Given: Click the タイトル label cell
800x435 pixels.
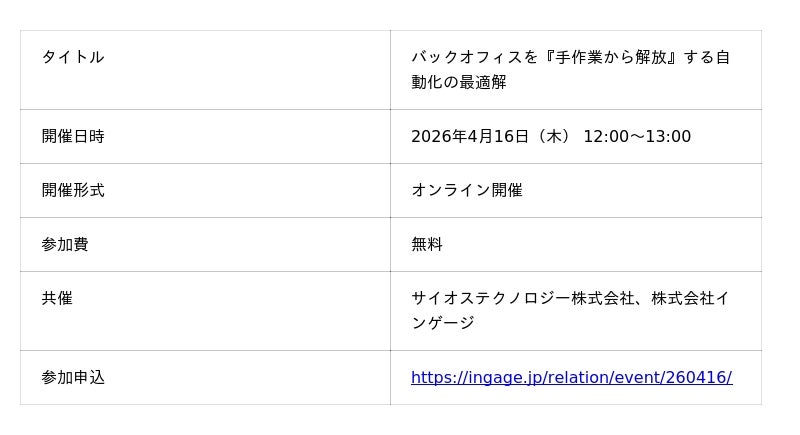Looking at the screenshot, I should coord(73,57).
